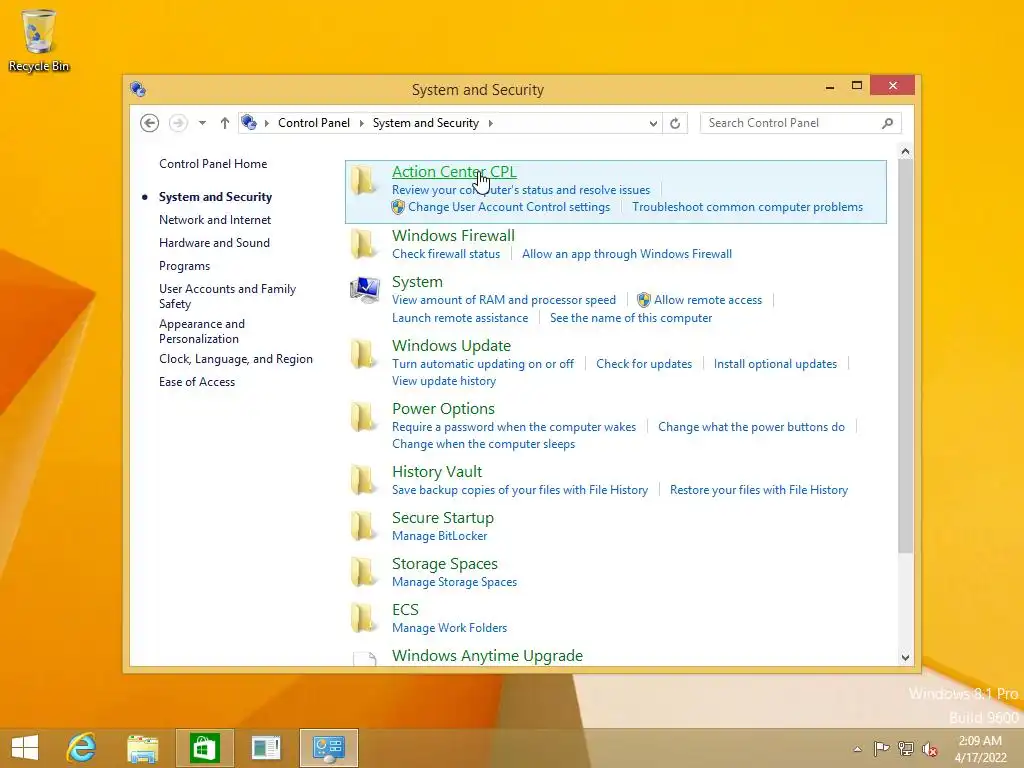Image resolution: width=1024 pixels, height=768 pixels.
Task: Click Check for updates link
Action: coord(644,364)
